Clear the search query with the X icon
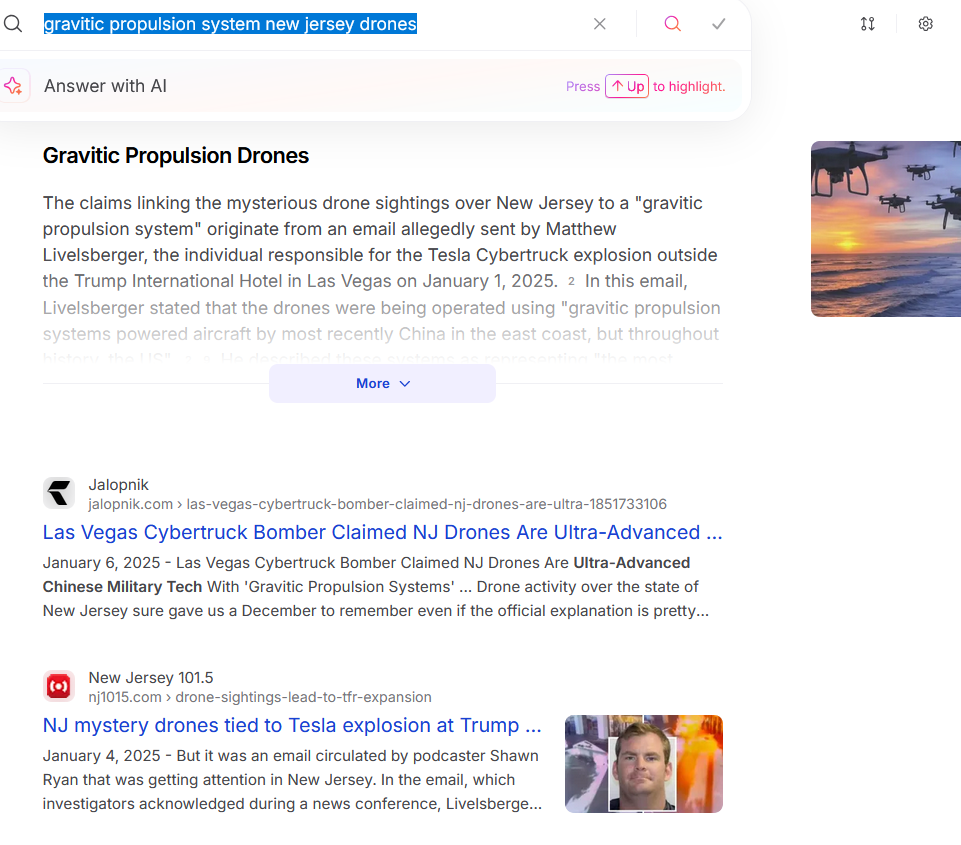The image size is (961, 845). pos(599,24)
